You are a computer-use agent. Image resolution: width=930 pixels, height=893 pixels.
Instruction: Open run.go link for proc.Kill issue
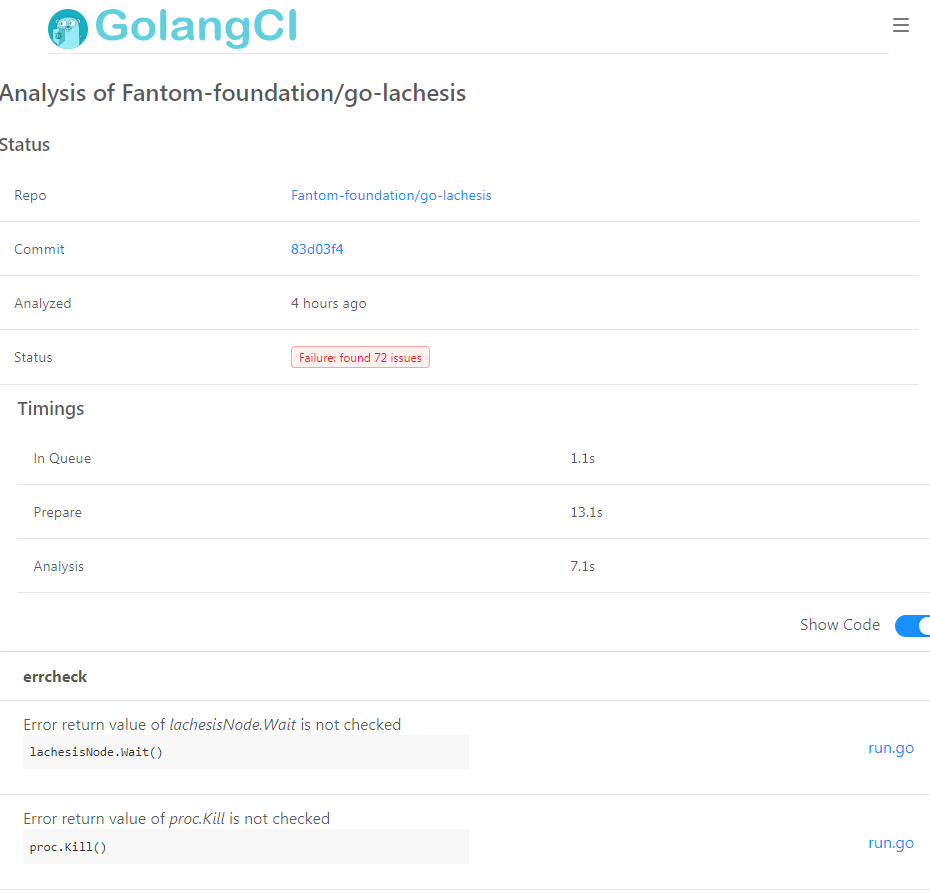[x=891, y=843]
